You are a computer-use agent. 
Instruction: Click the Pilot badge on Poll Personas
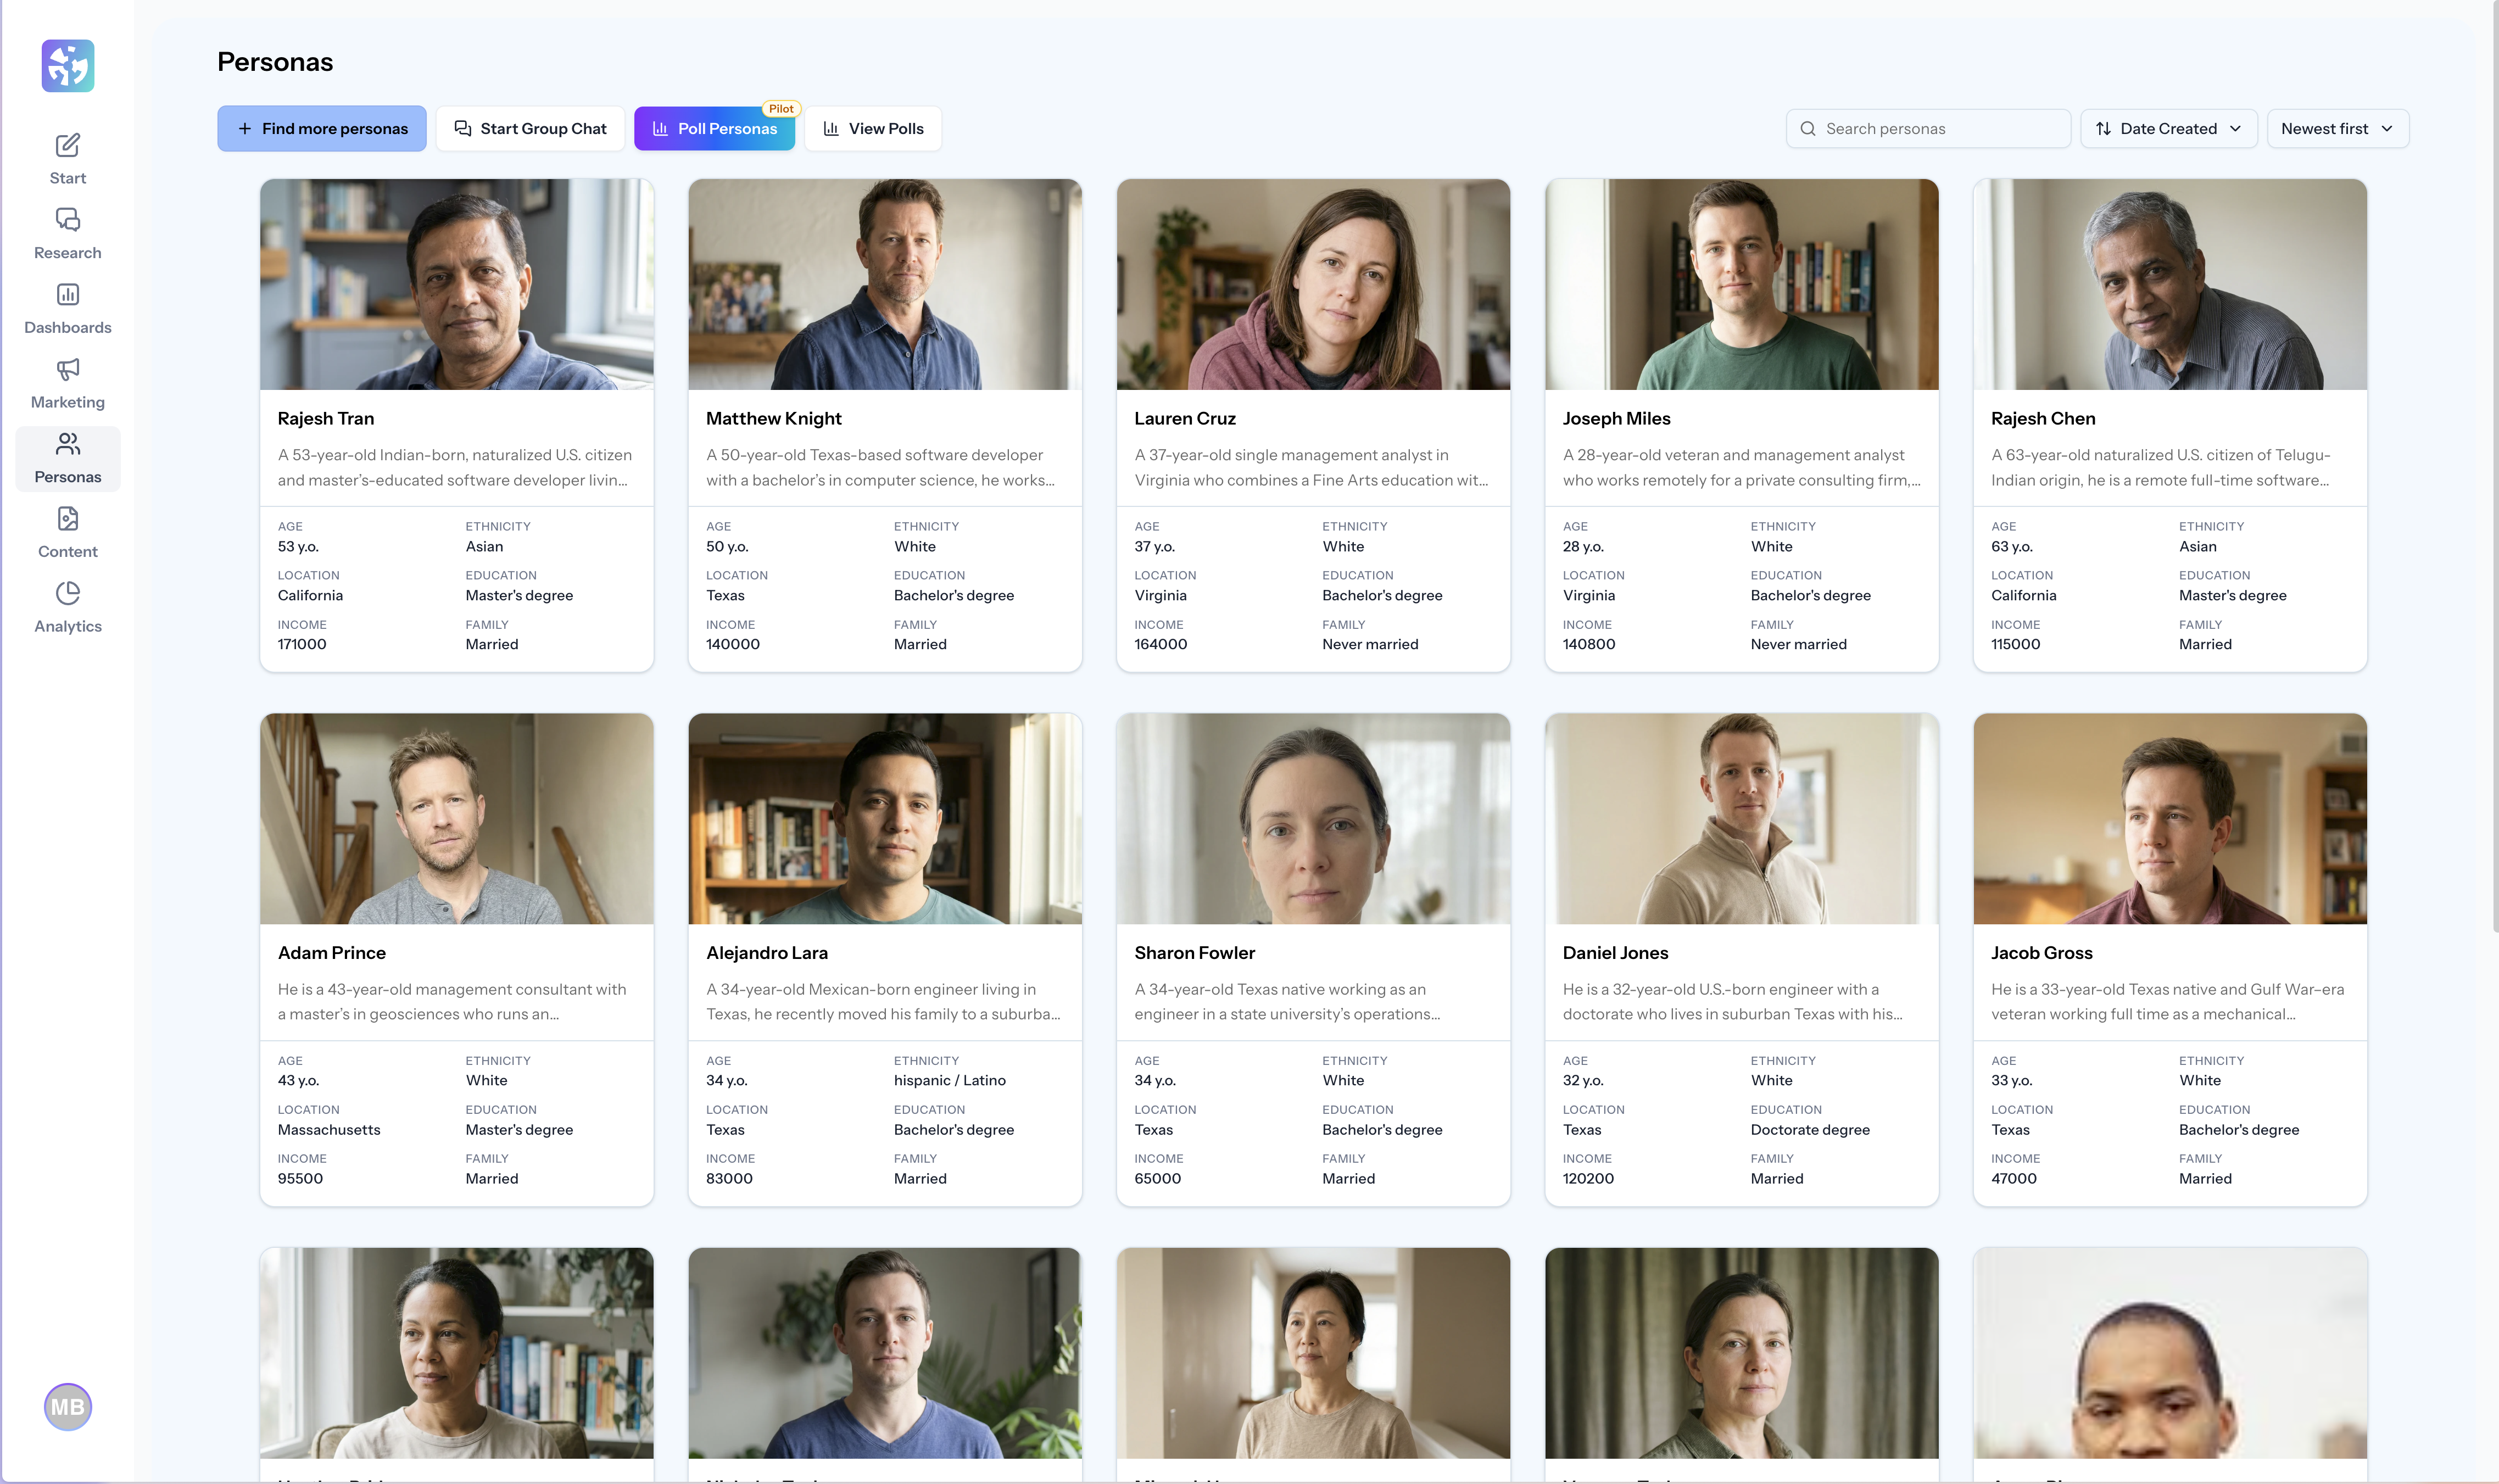(782, 109)
